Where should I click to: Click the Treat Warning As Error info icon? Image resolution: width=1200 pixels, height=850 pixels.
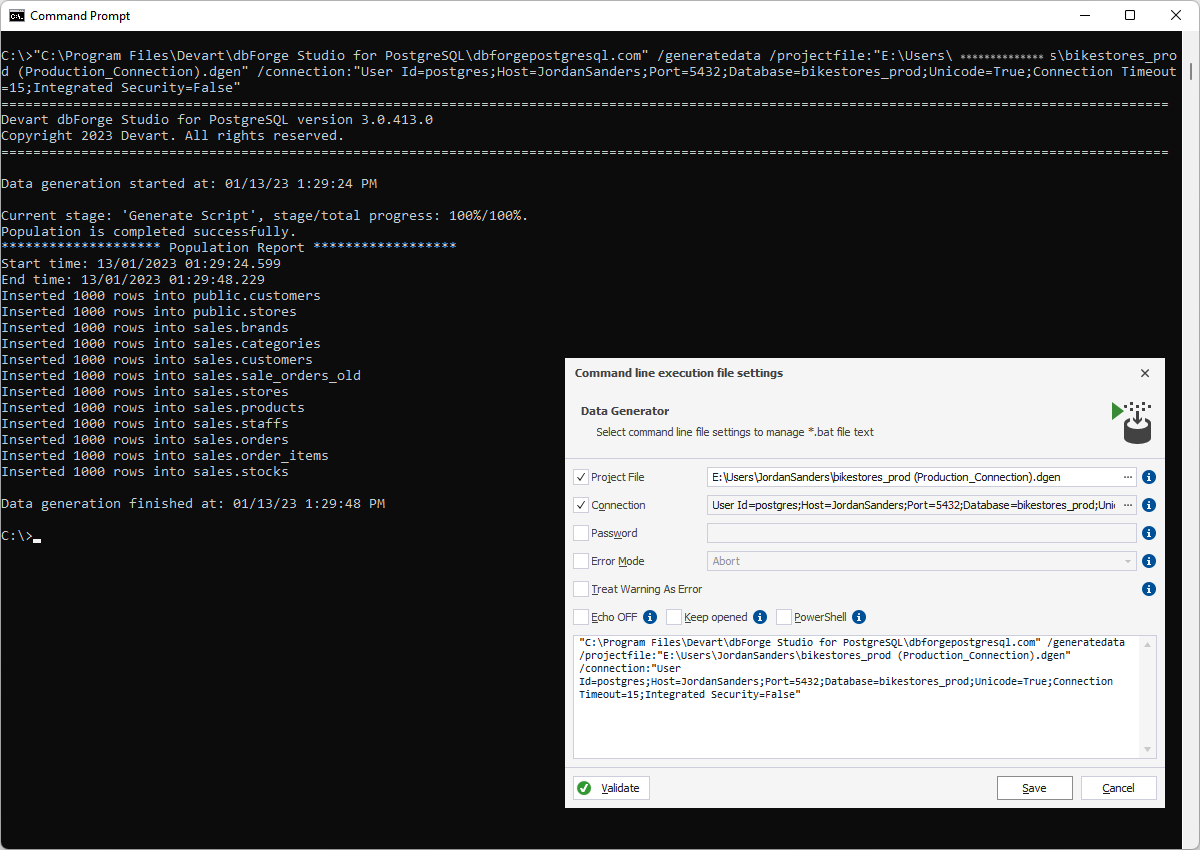1148,589
